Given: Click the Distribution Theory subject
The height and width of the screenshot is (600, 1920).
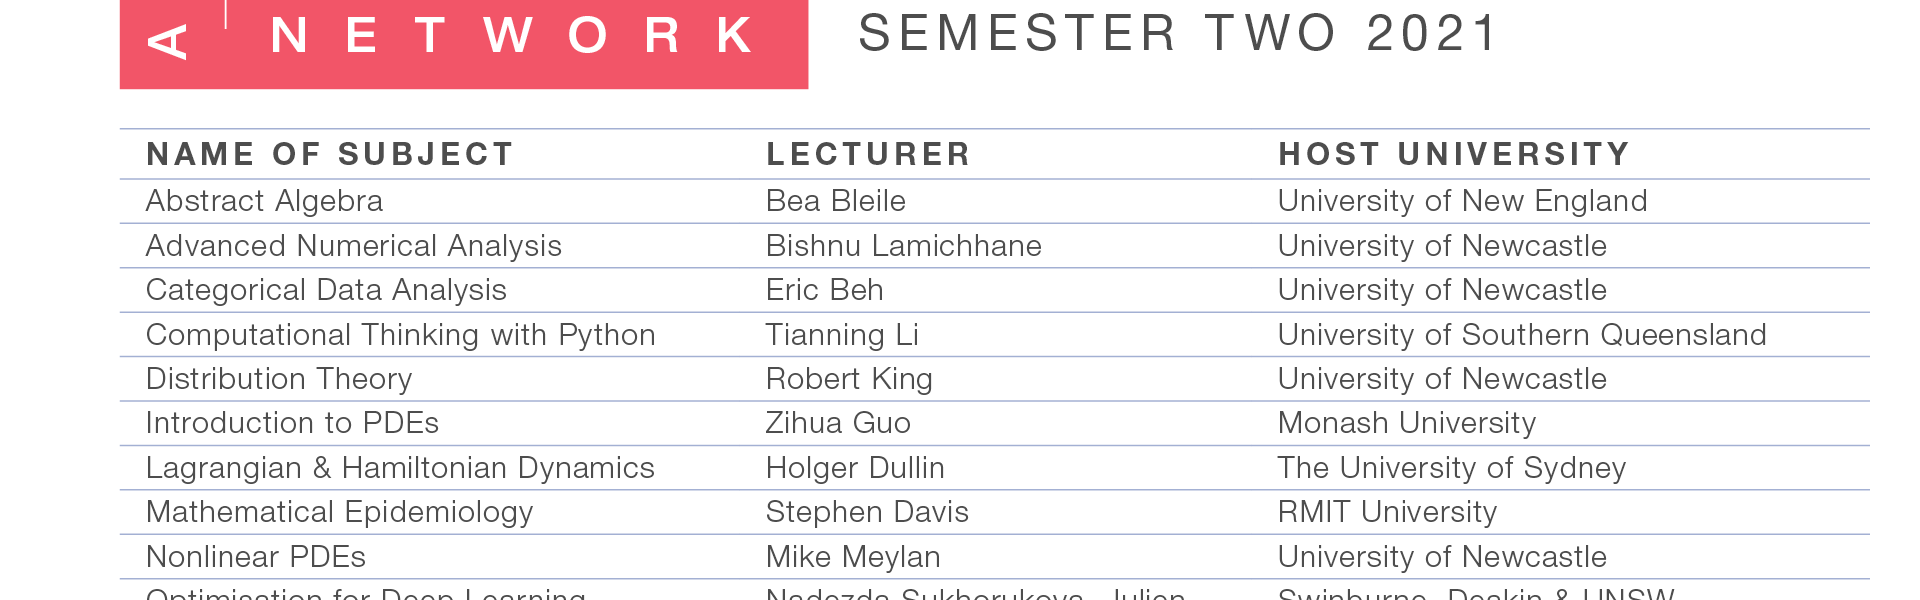Looking at the screenshot, I should click(x=279, y=379).
